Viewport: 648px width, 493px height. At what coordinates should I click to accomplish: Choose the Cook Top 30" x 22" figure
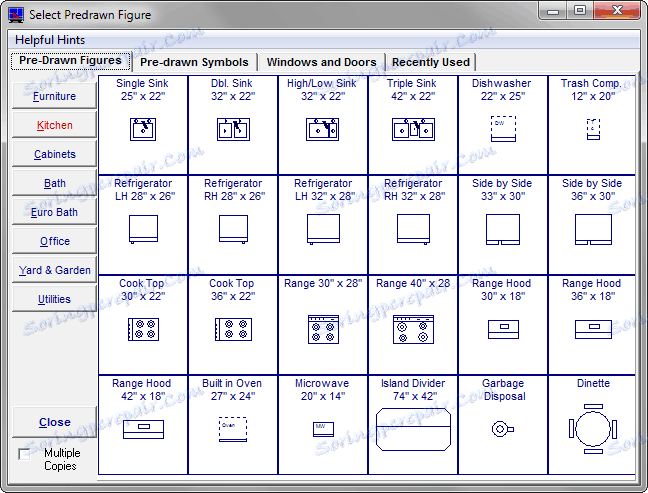(143, 325)
